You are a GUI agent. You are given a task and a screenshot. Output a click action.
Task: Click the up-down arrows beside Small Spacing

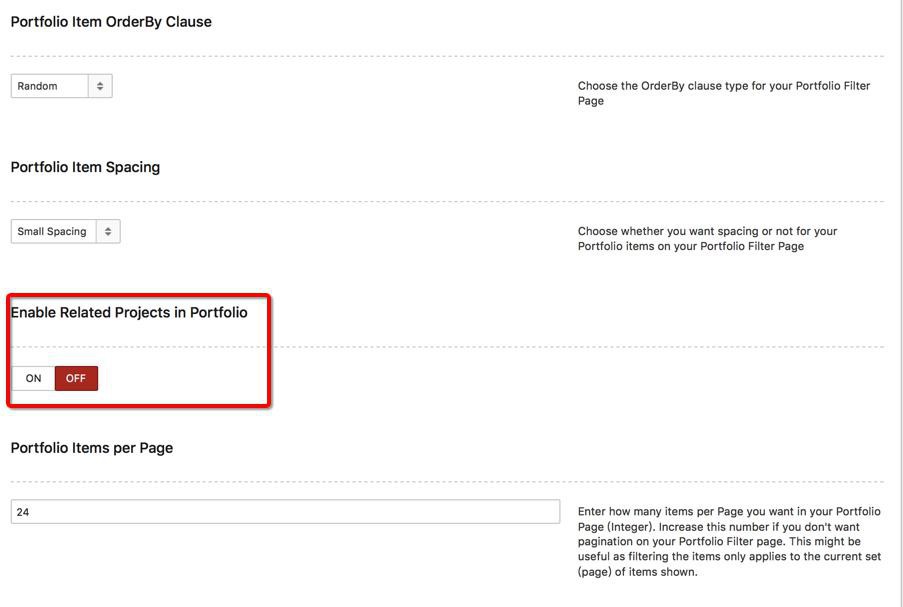point(108,232)
